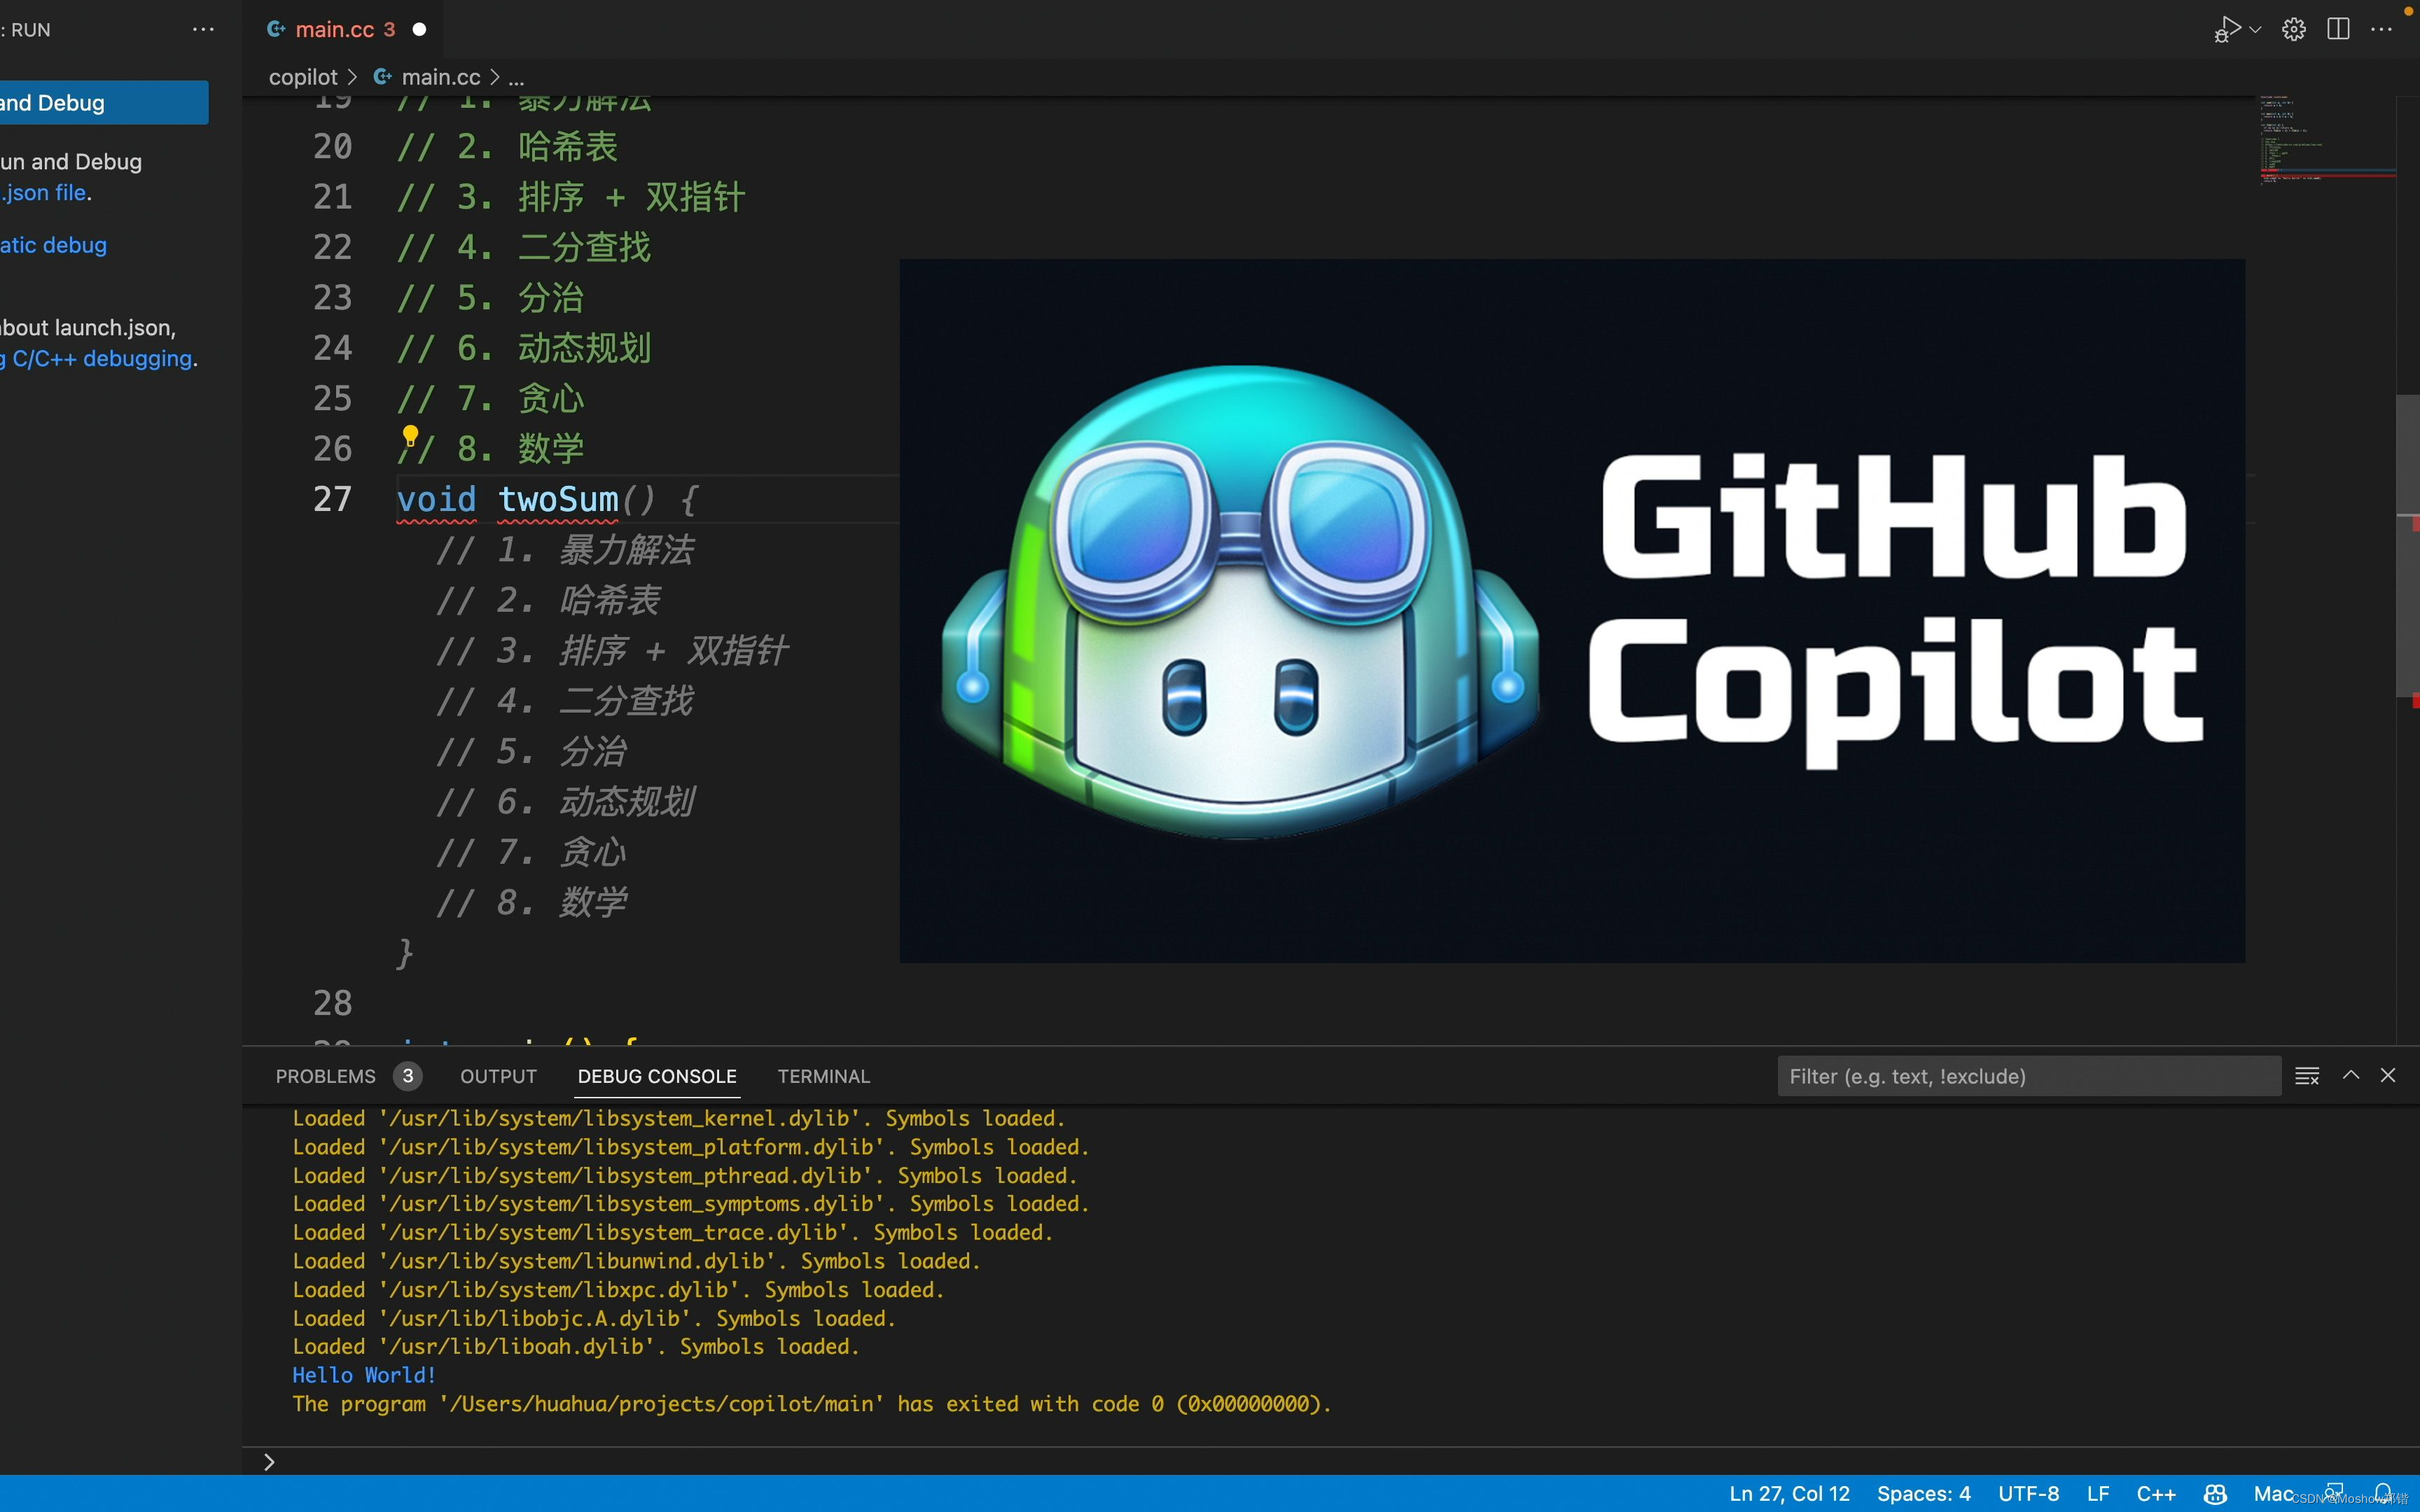Click line number 20 in the gutter
Viewport: 2420px width, 1512px height.
[x=332, y=146]
